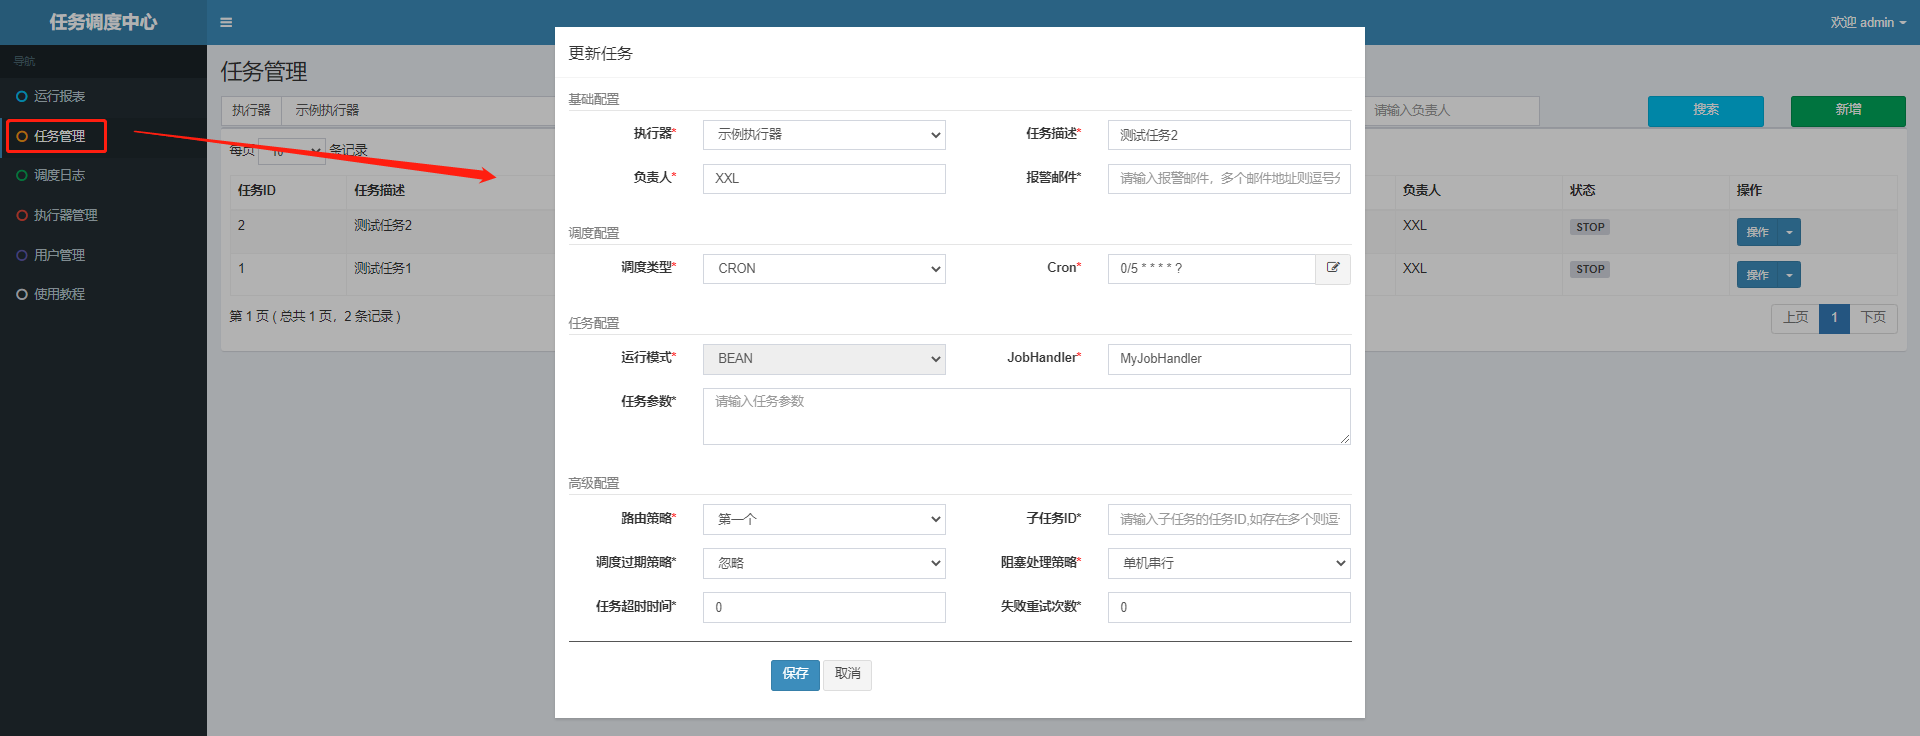
Task: Go to 上页 in pagination
Action: (1796, 318)
